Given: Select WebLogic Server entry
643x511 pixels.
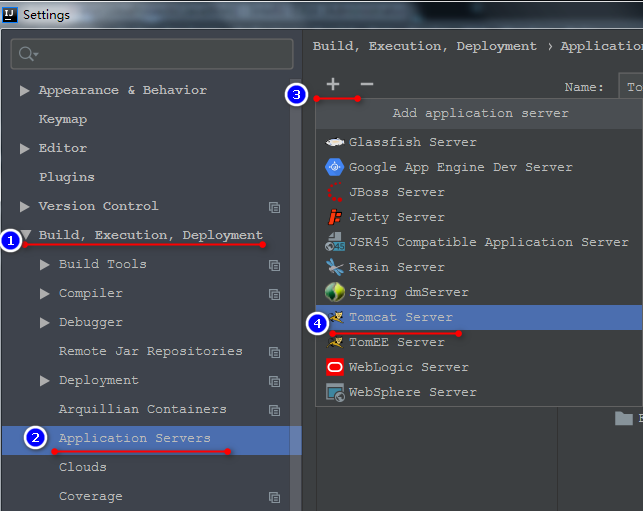Looking at the screenshot, I should click(x=479, y=367).
